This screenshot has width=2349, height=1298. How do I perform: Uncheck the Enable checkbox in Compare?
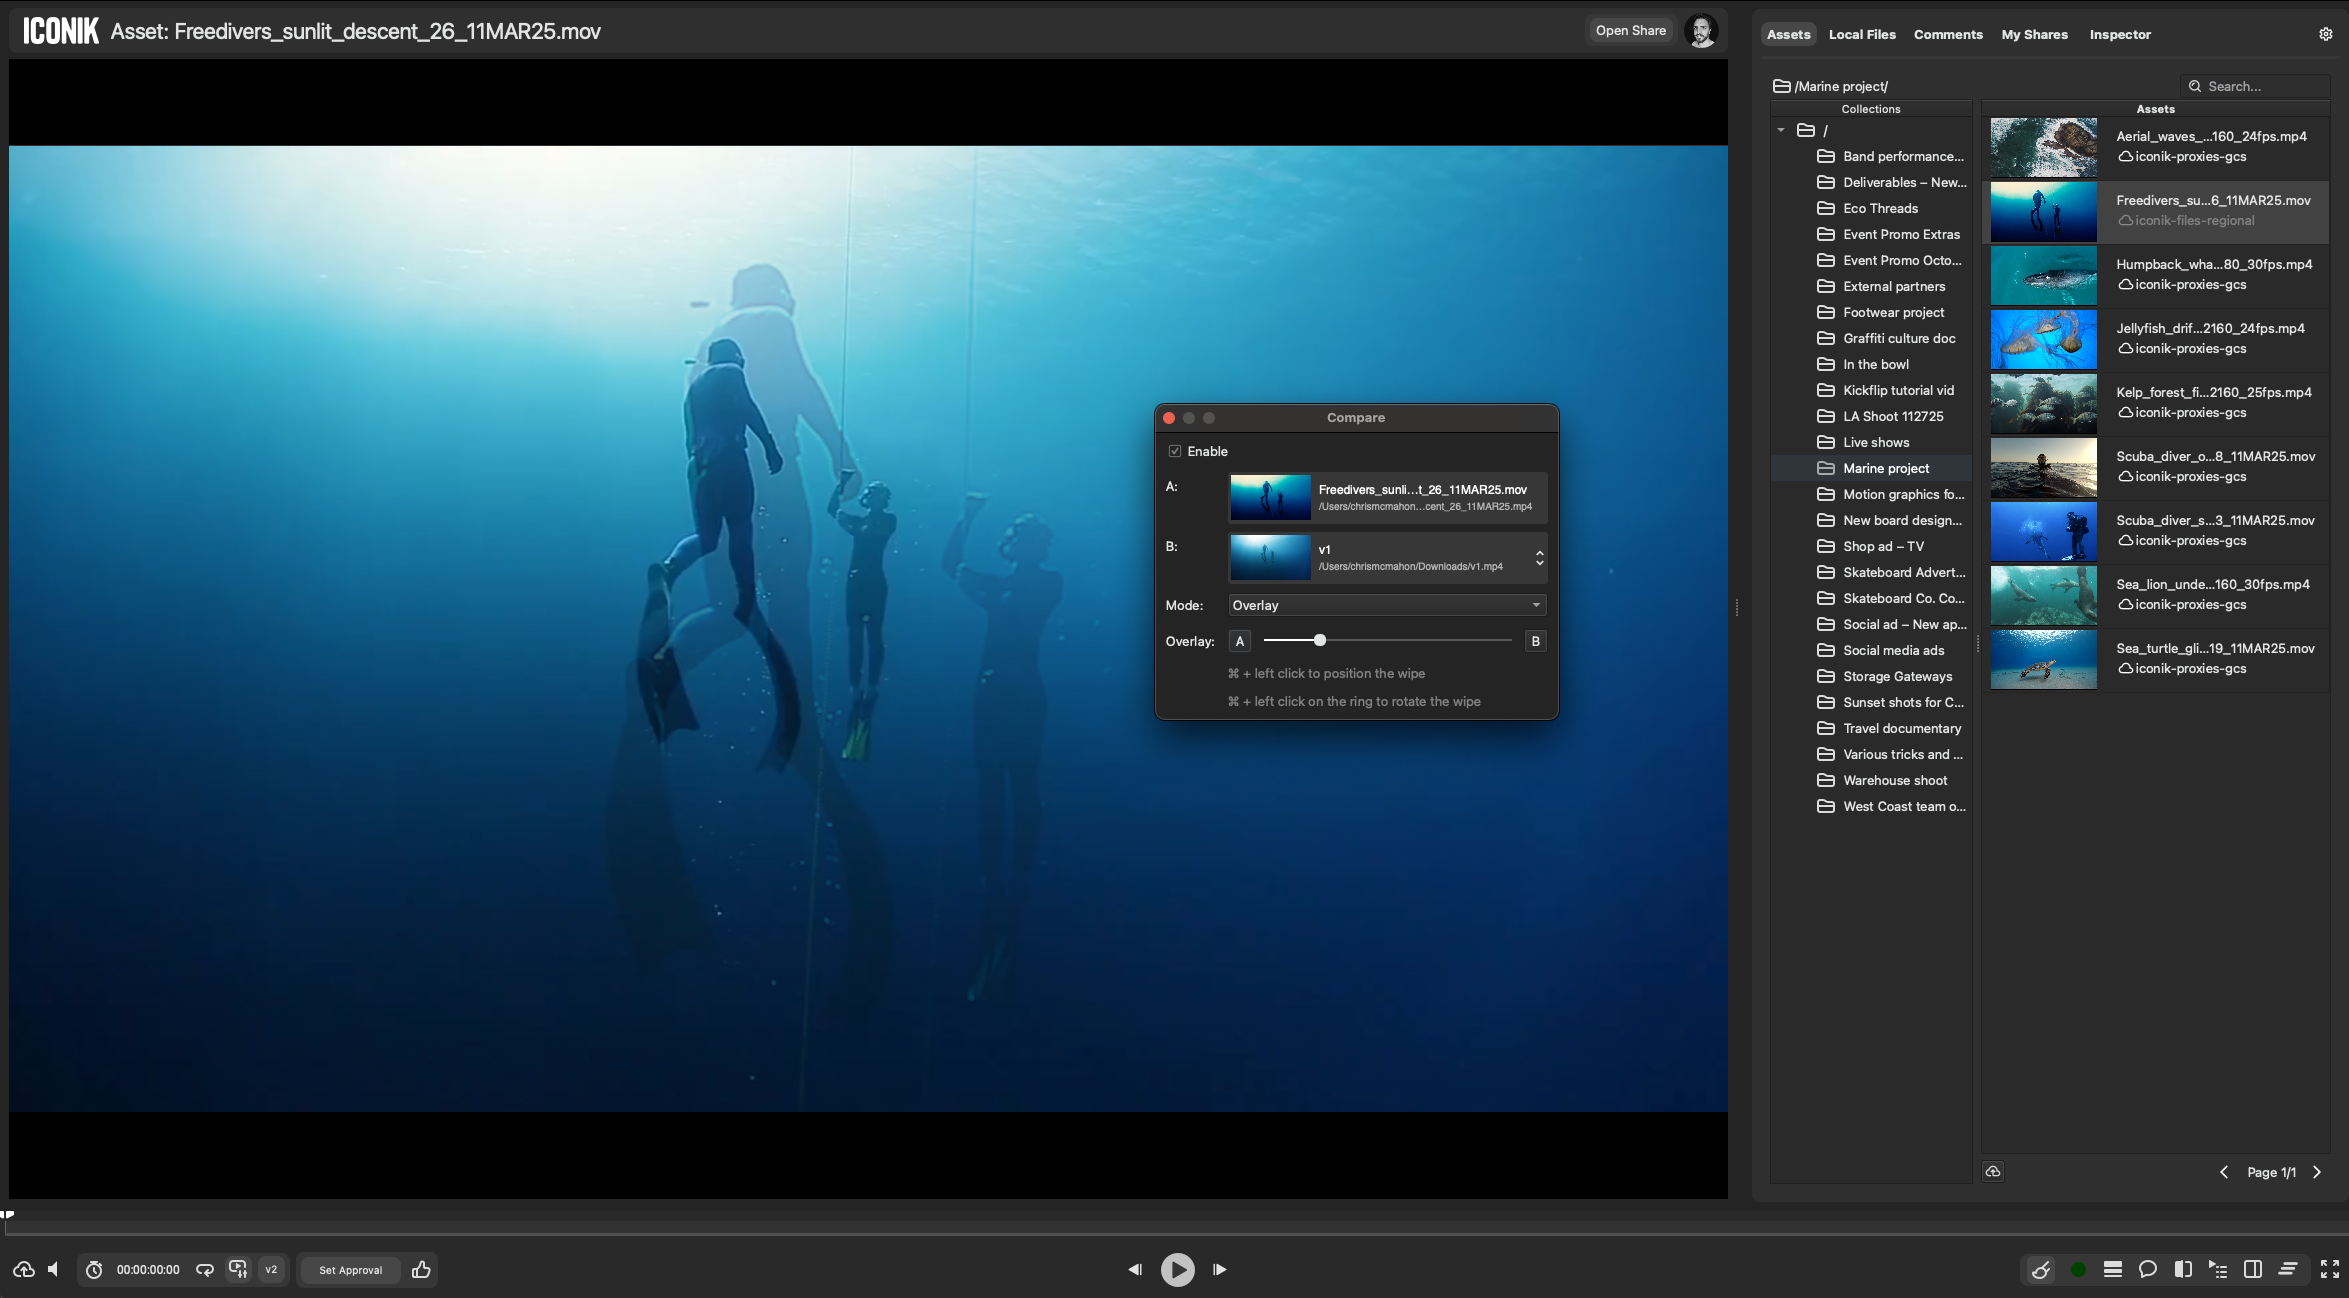[1175, 451]
